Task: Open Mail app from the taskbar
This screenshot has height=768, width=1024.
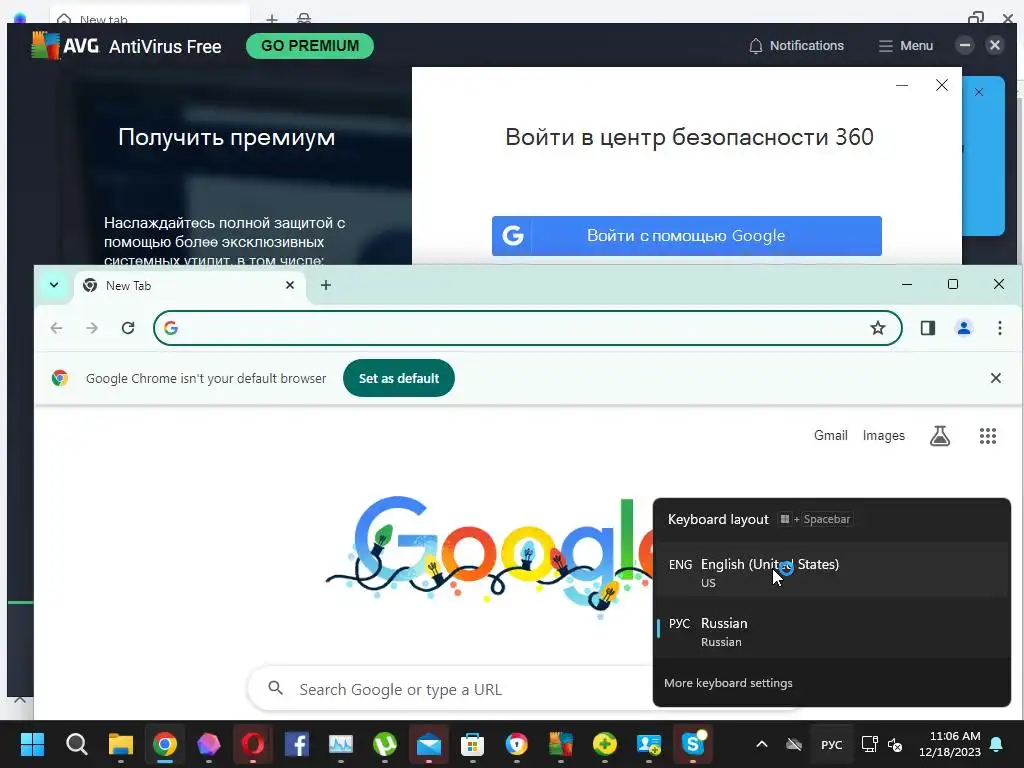Action: click(x=429, y=744)
